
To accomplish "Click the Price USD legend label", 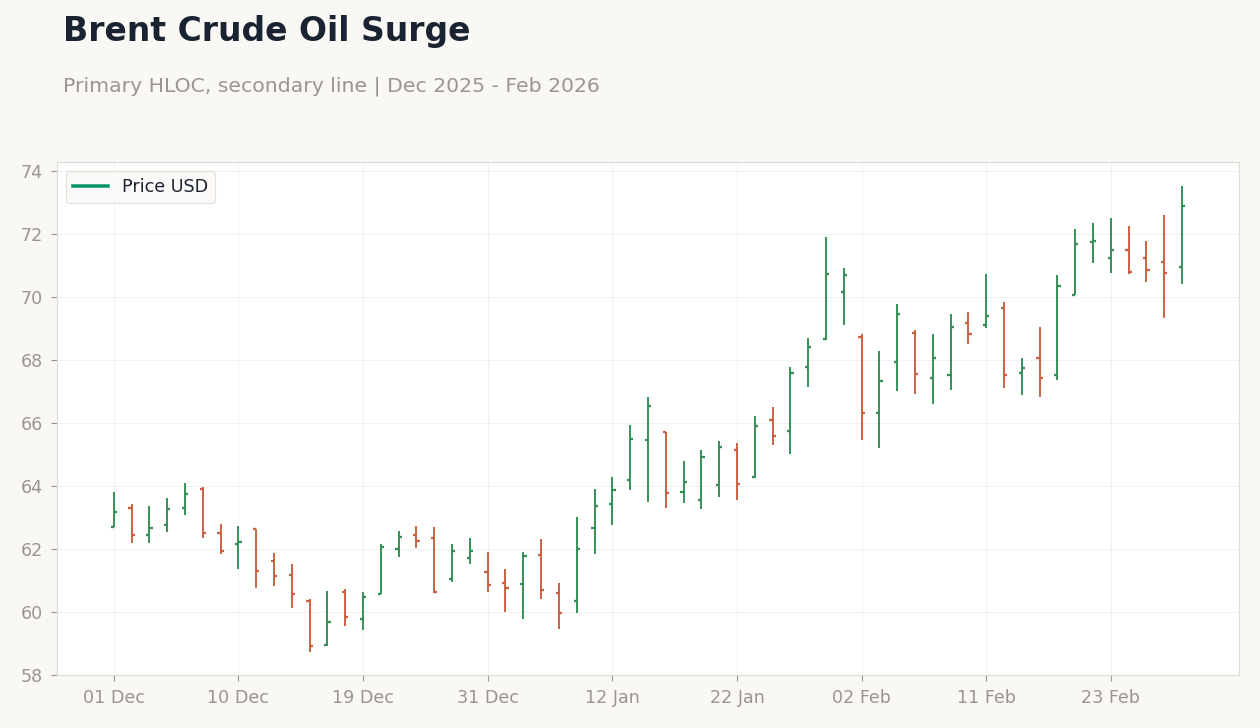I will click(x=165, y=186).
